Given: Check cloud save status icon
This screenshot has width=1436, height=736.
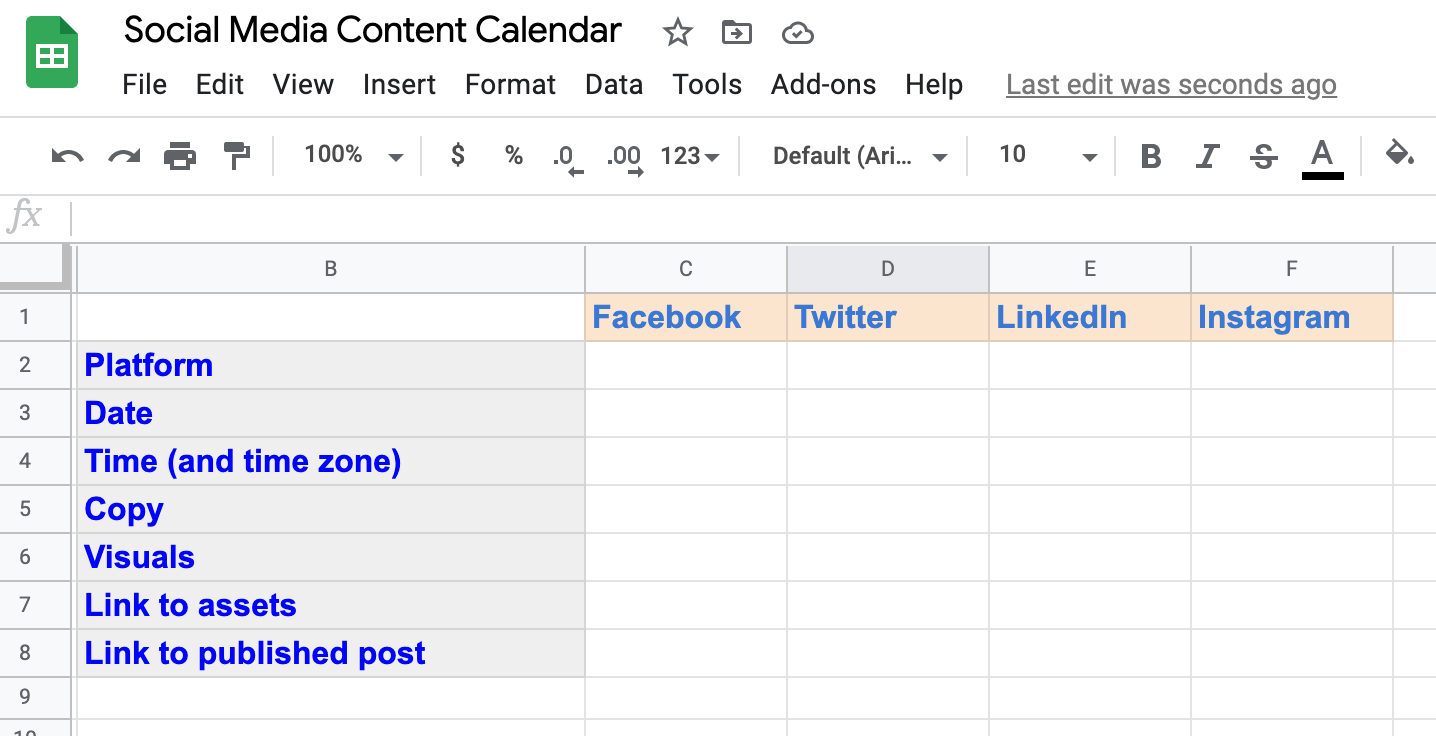Looking at the screenshot, I should tap(797, 33).
